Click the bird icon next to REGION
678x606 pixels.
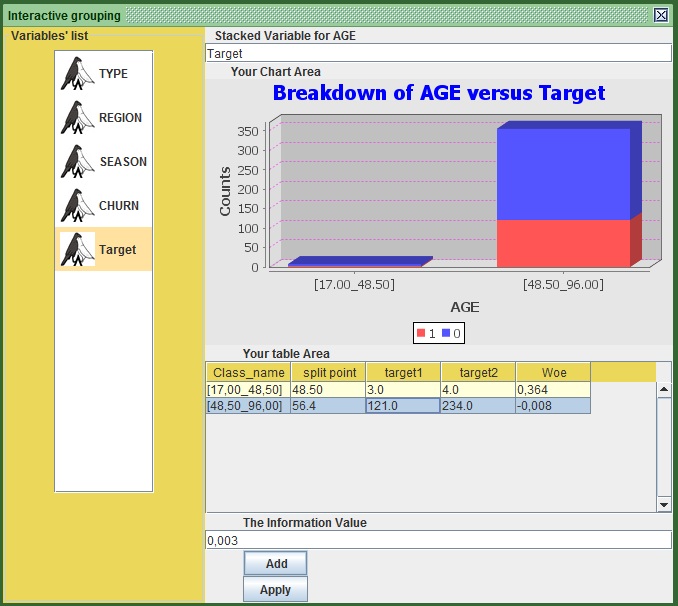click(77, 118)
